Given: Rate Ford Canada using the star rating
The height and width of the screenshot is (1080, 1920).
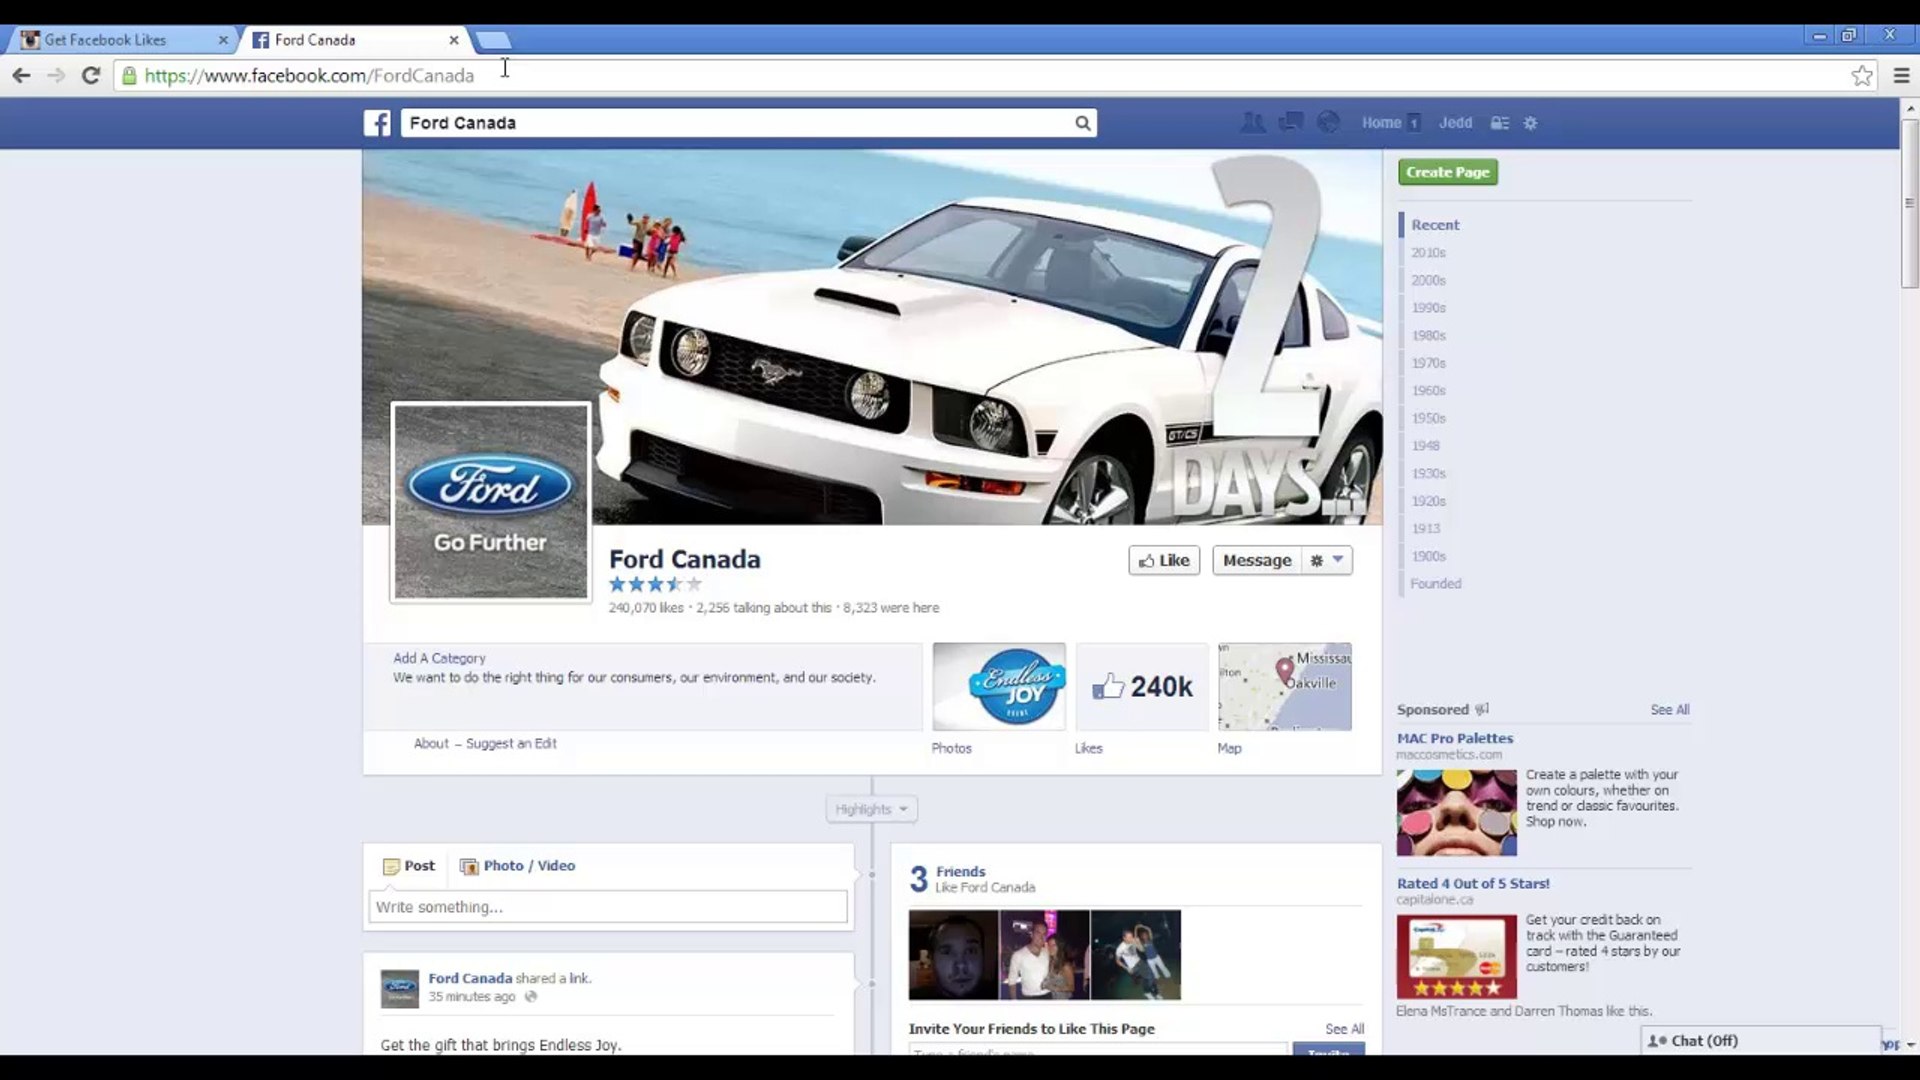Looking at the screenshot, I should click(x=655, y=584).
